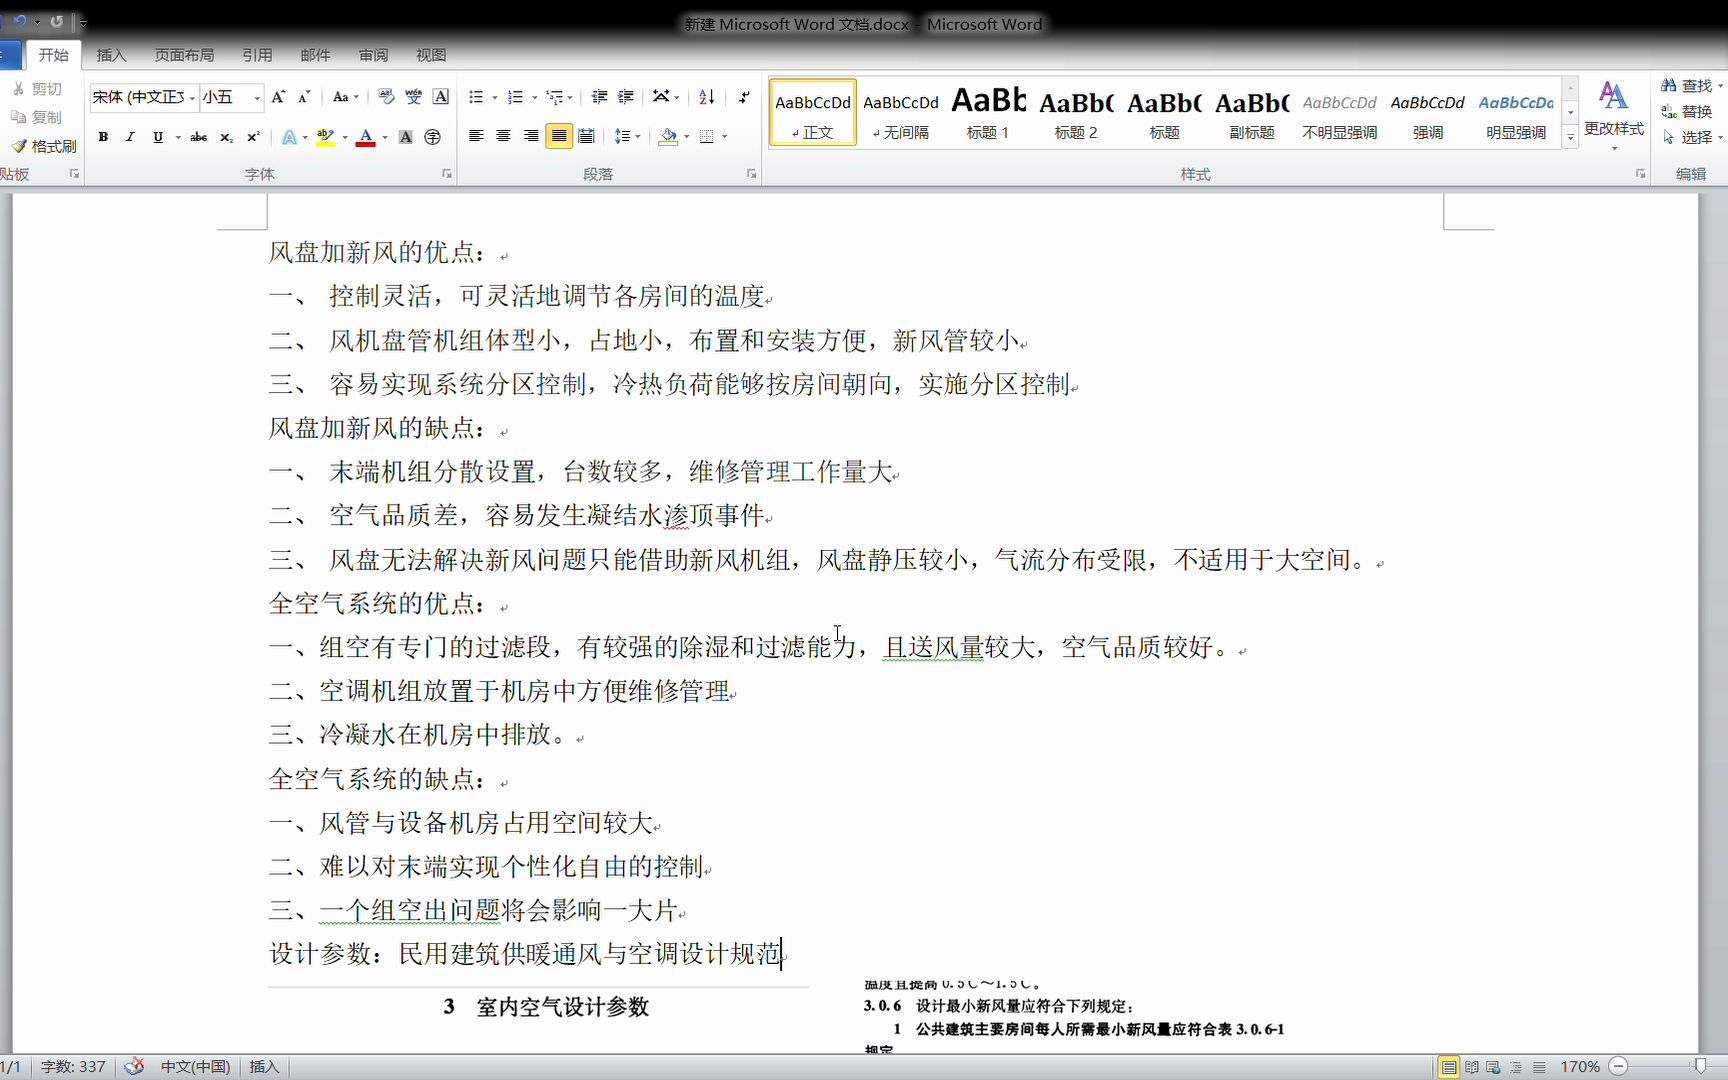Open Font dialog launcher
The width and height of the screenshot is (1728, 1080).
447,174
